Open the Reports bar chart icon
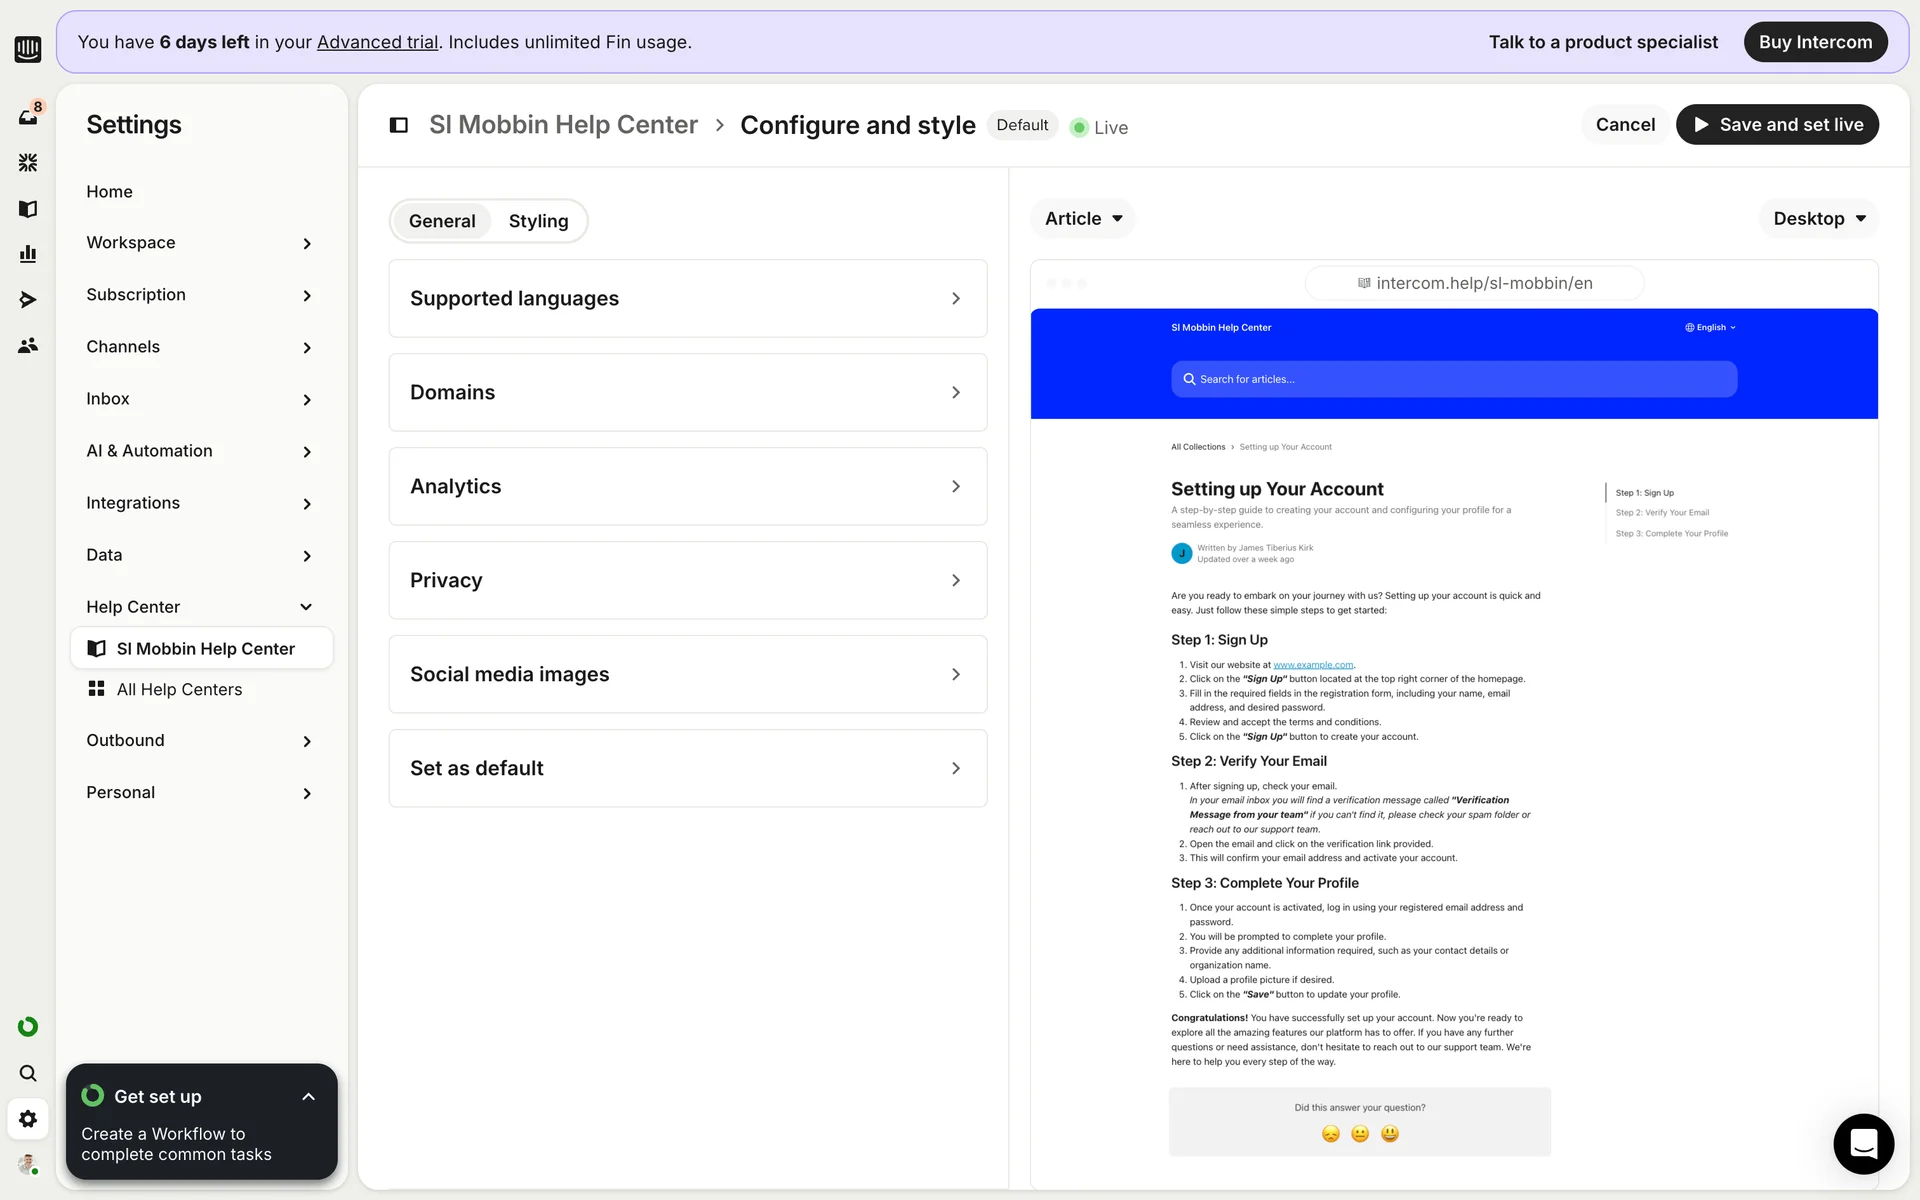Screen dimensions: 1920x1200 coord(28,254)
